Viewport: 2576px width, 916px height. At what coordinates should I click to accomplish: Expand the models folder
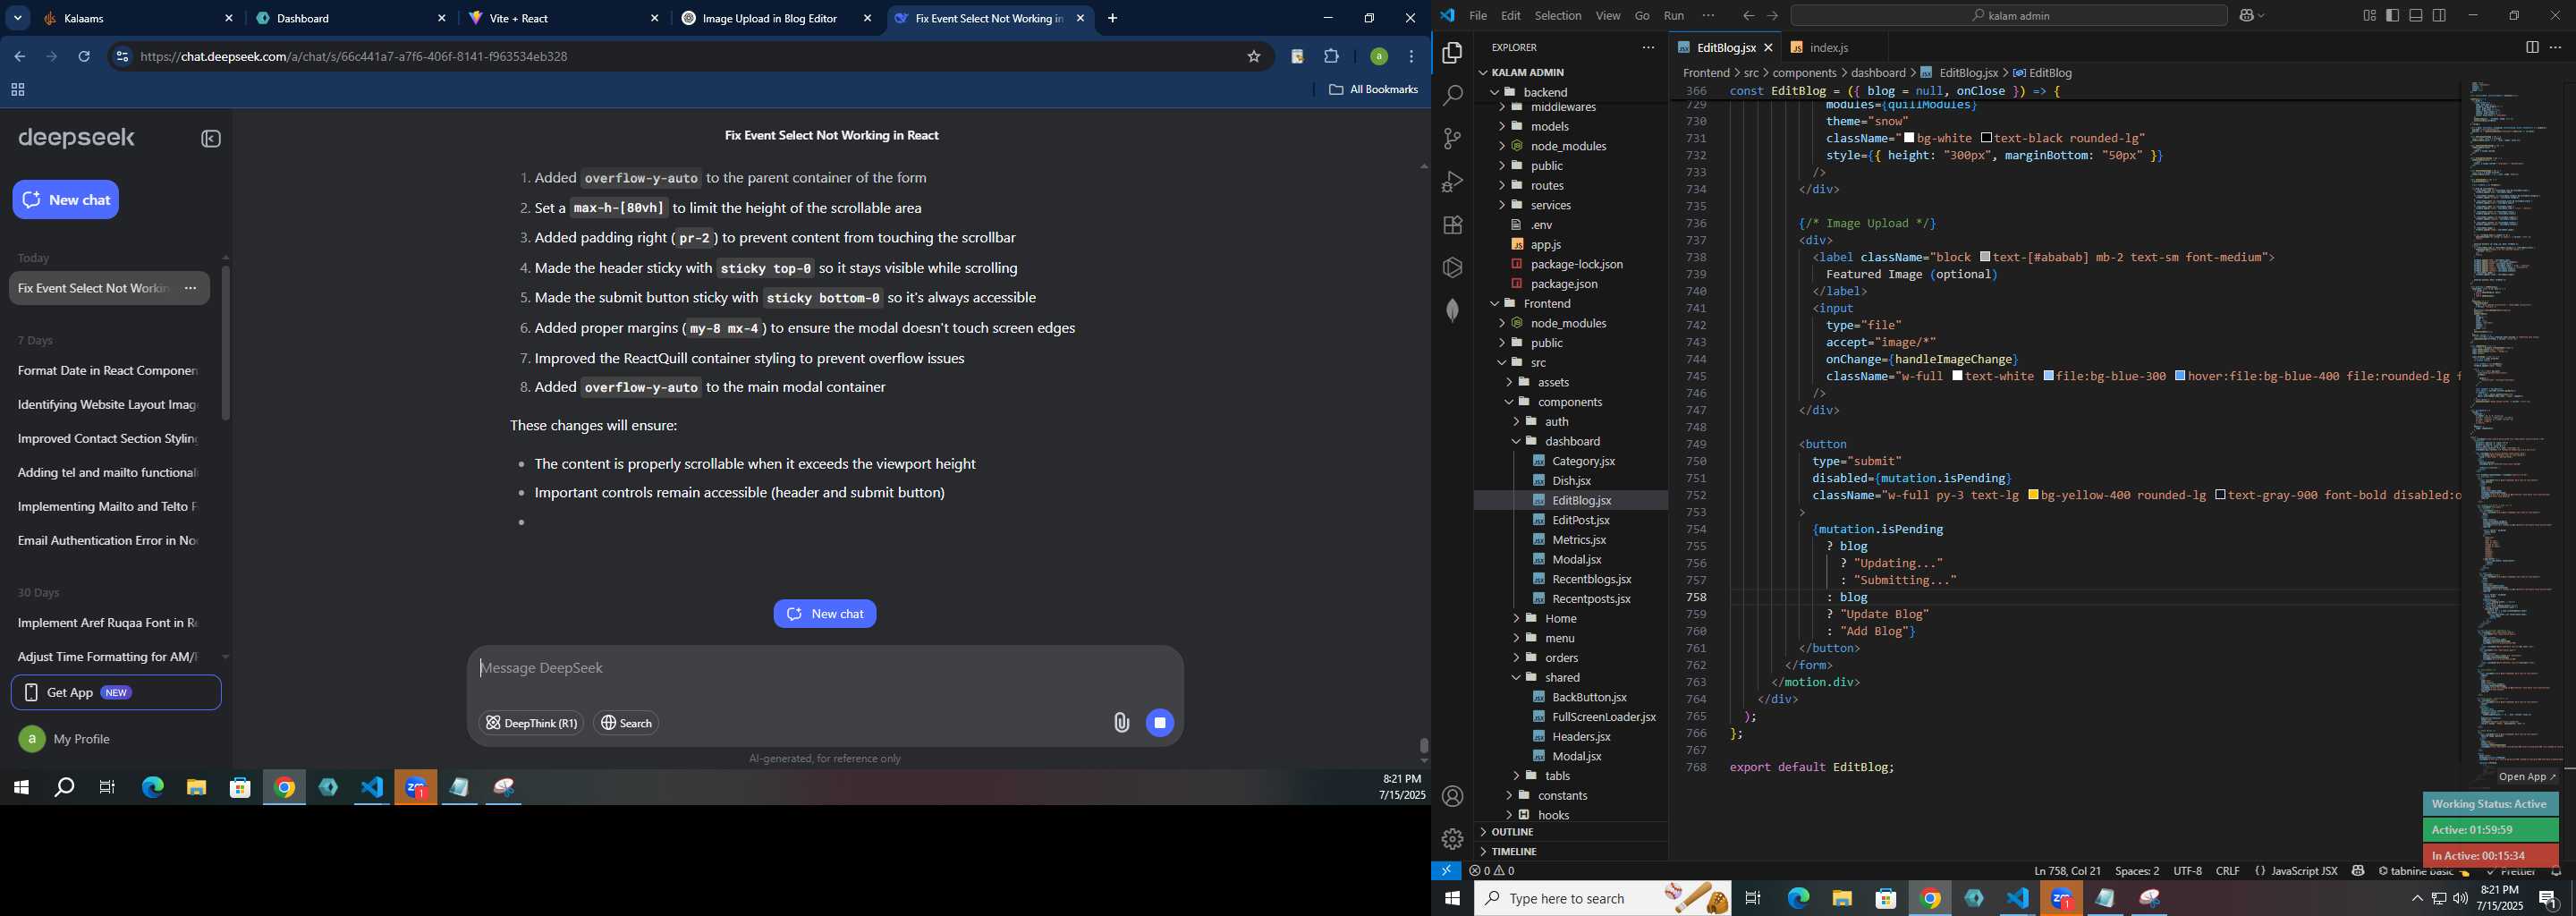pyautogui.click(x=1549, y=126)
